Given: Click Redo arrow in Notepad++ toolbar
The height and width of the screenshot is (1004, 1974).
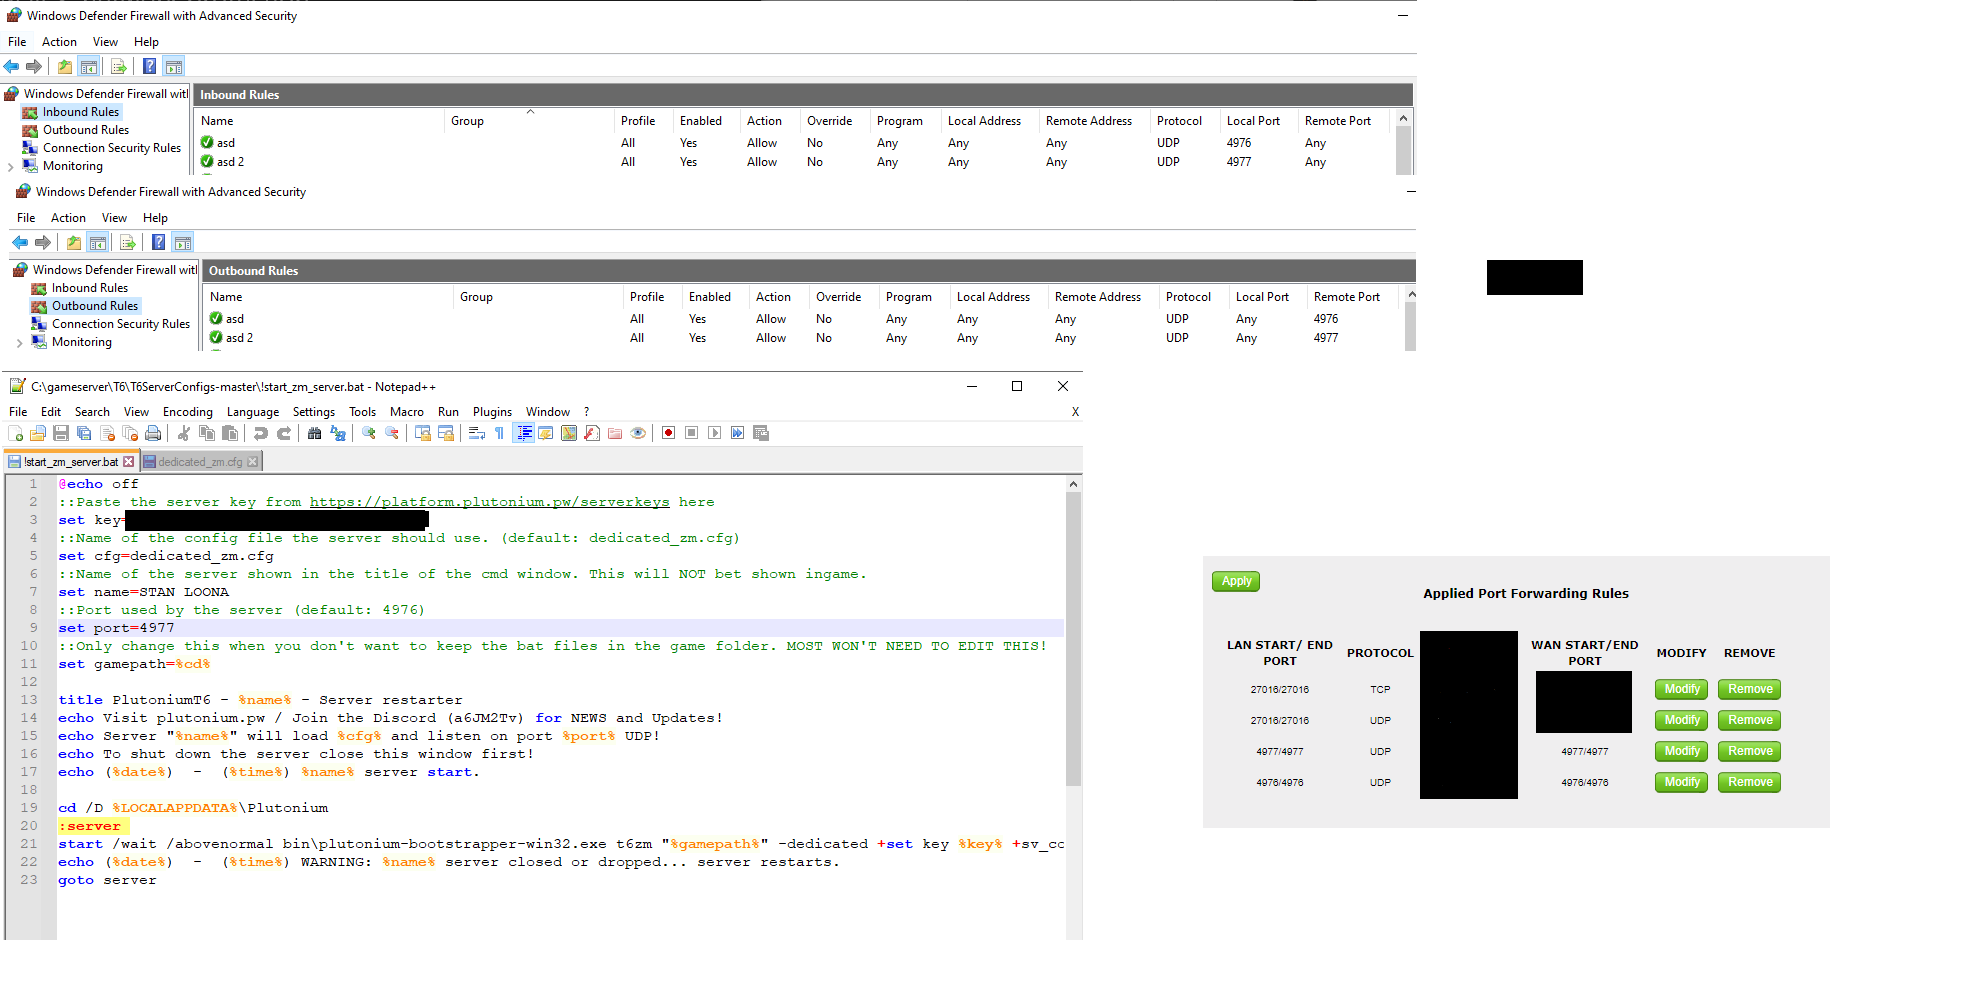Looking at the screenshot, I should point(284,433).
